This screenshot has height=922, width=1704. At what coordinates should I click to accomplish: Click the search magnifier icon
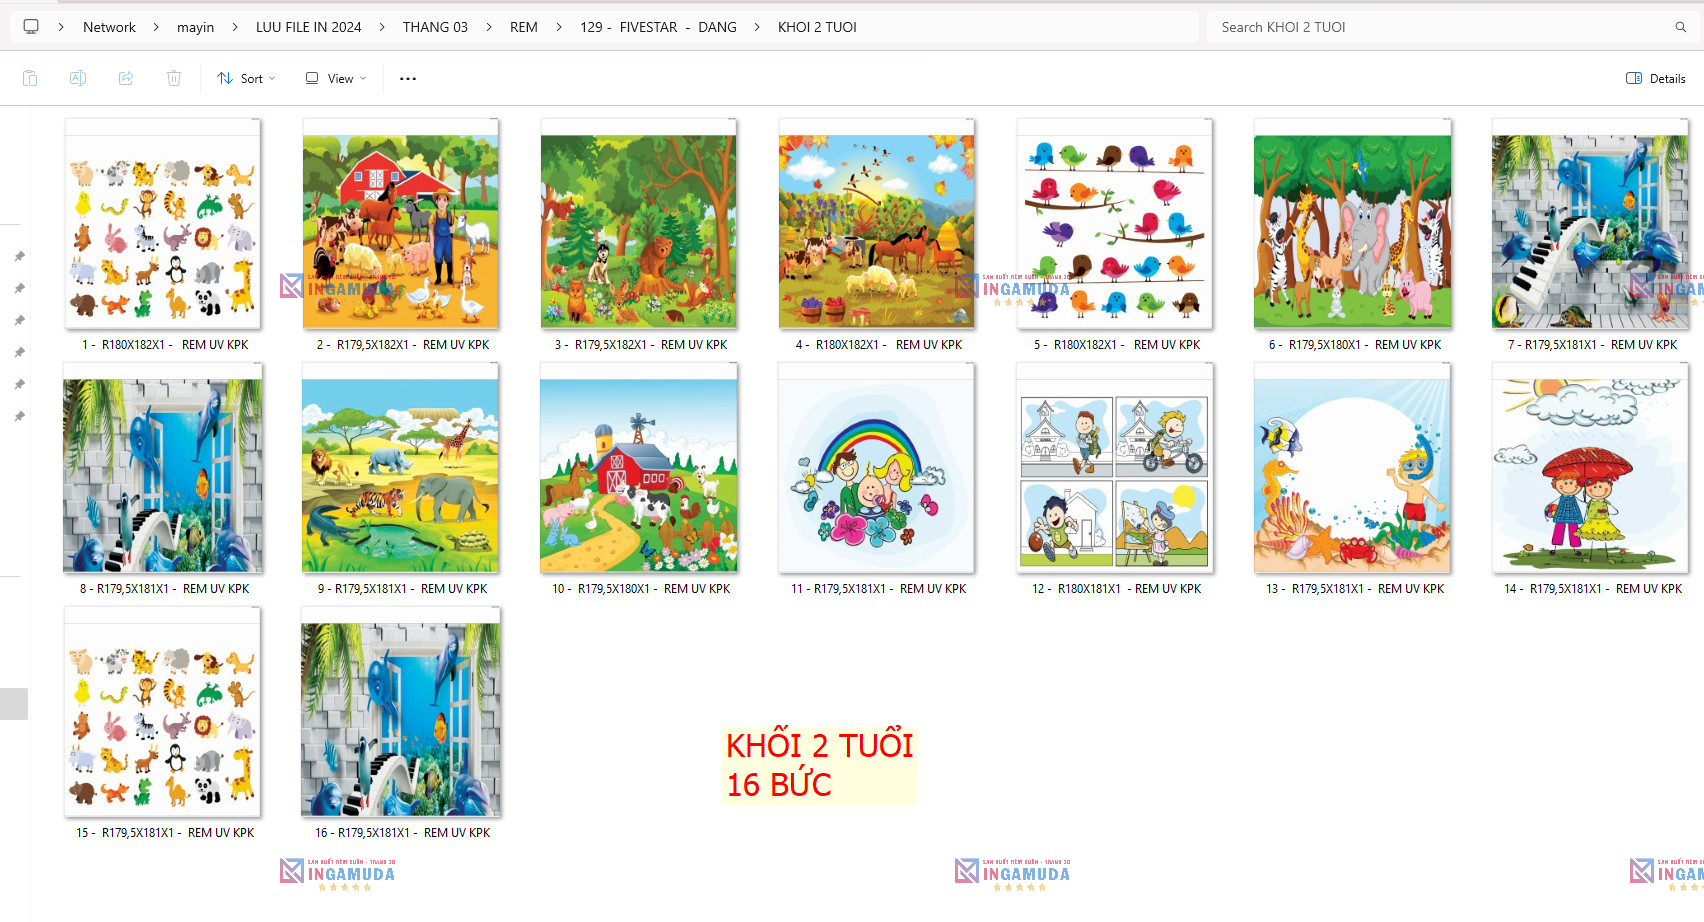[x=1681, y=27]
